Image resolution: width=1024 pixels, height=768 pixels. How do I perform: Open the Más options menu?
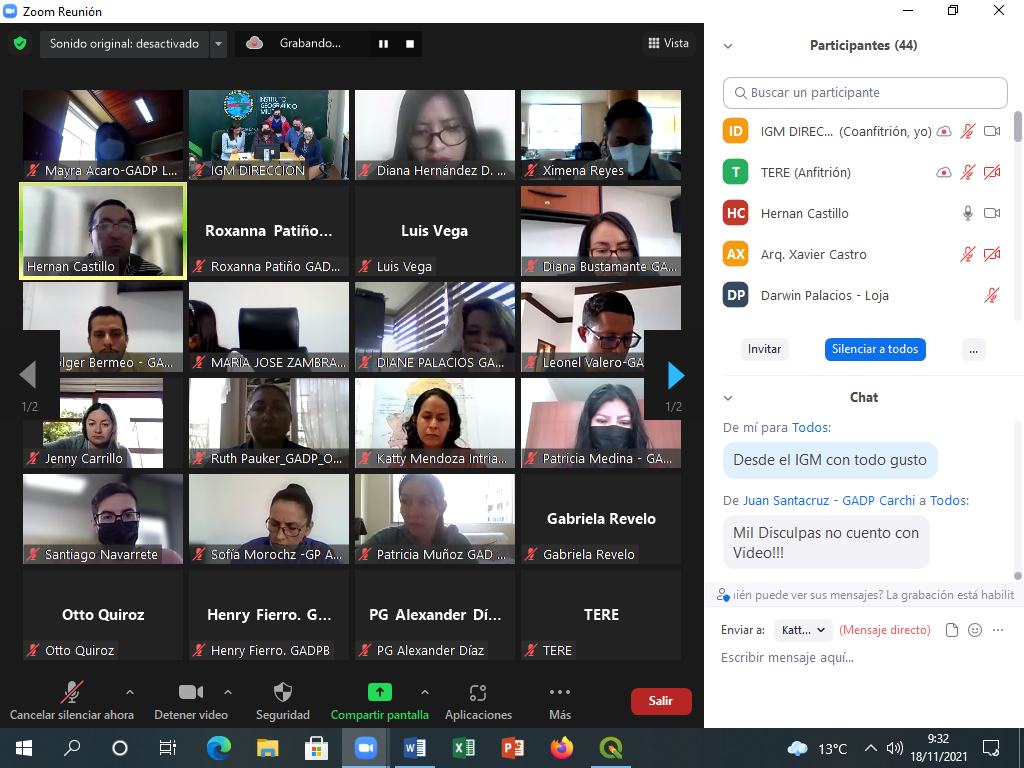pyautogui.click(x=560, y=693)
